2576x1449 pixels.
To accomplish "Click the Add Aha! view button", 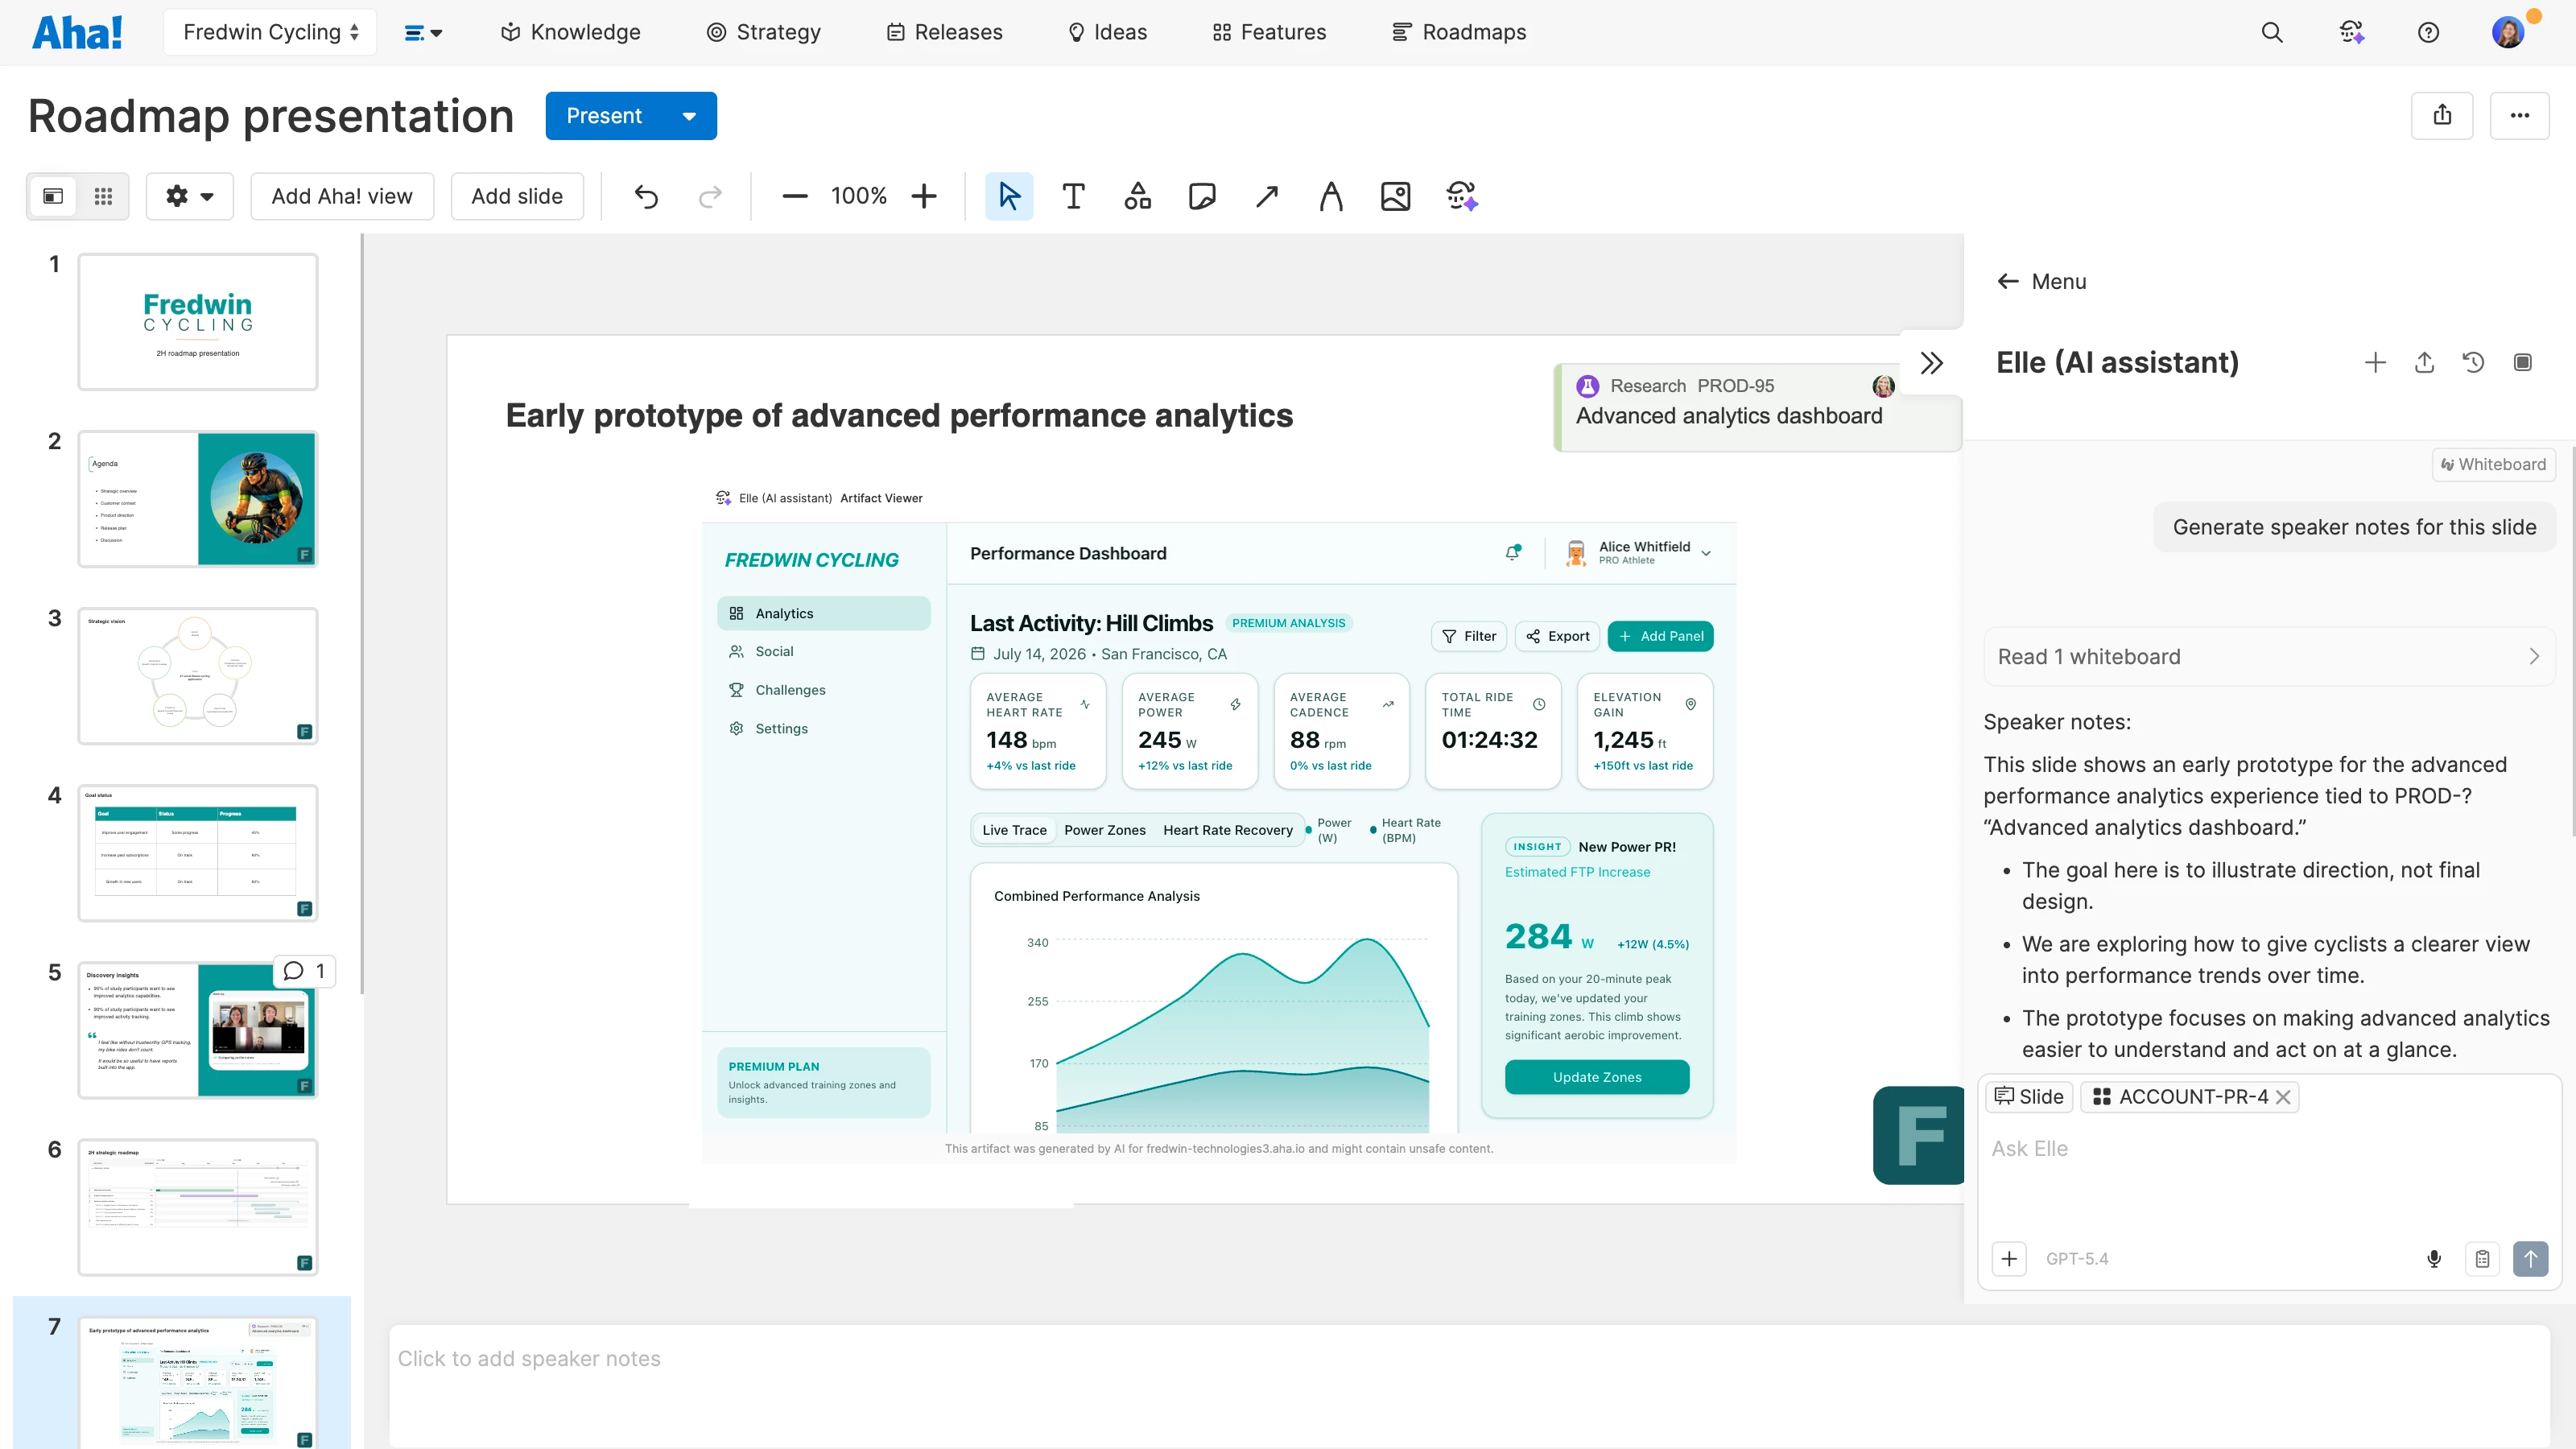I will pos(342,196).
